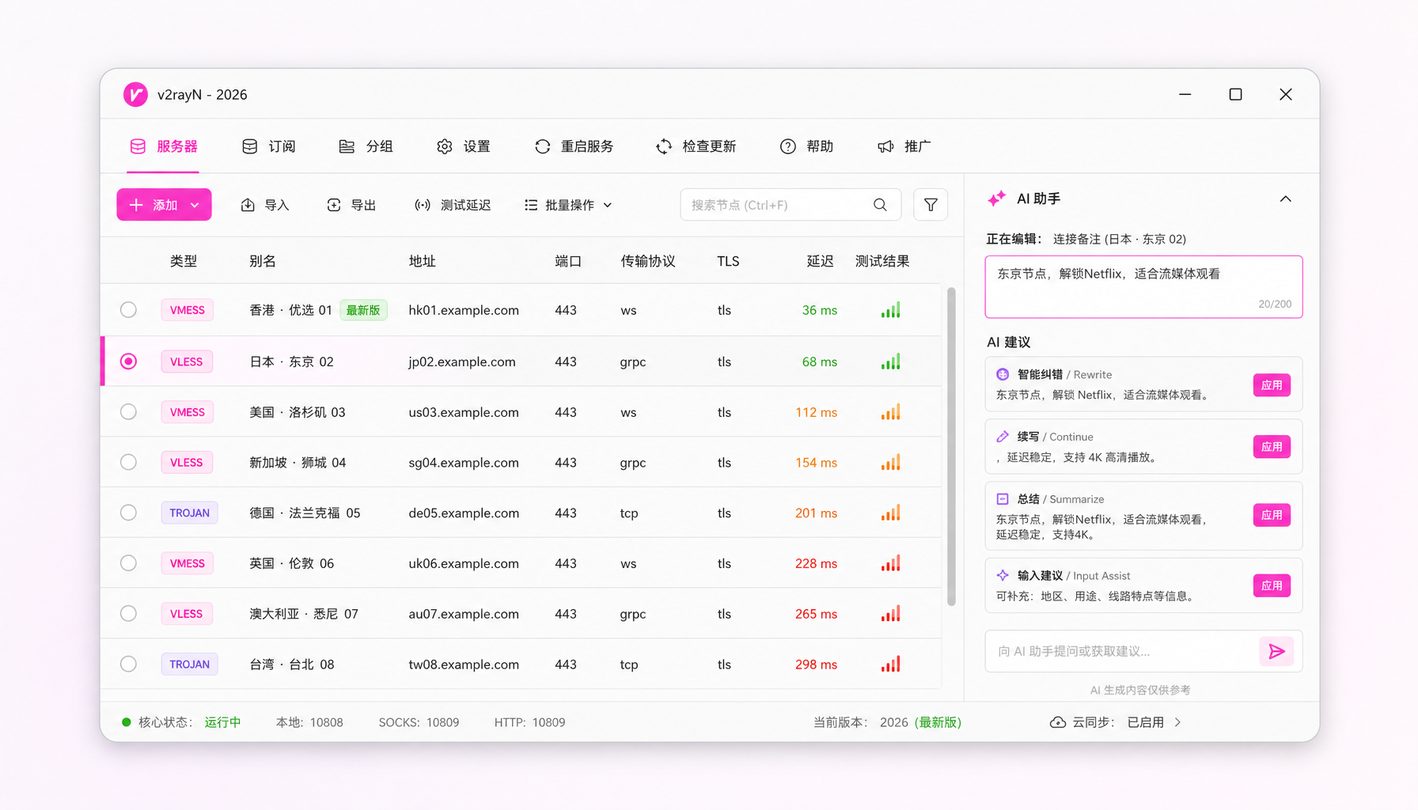Image resolution: width=1418 pixels, height=810 pixels.
Task: Open the 分组 tab
Action: (x=366, y=146)
